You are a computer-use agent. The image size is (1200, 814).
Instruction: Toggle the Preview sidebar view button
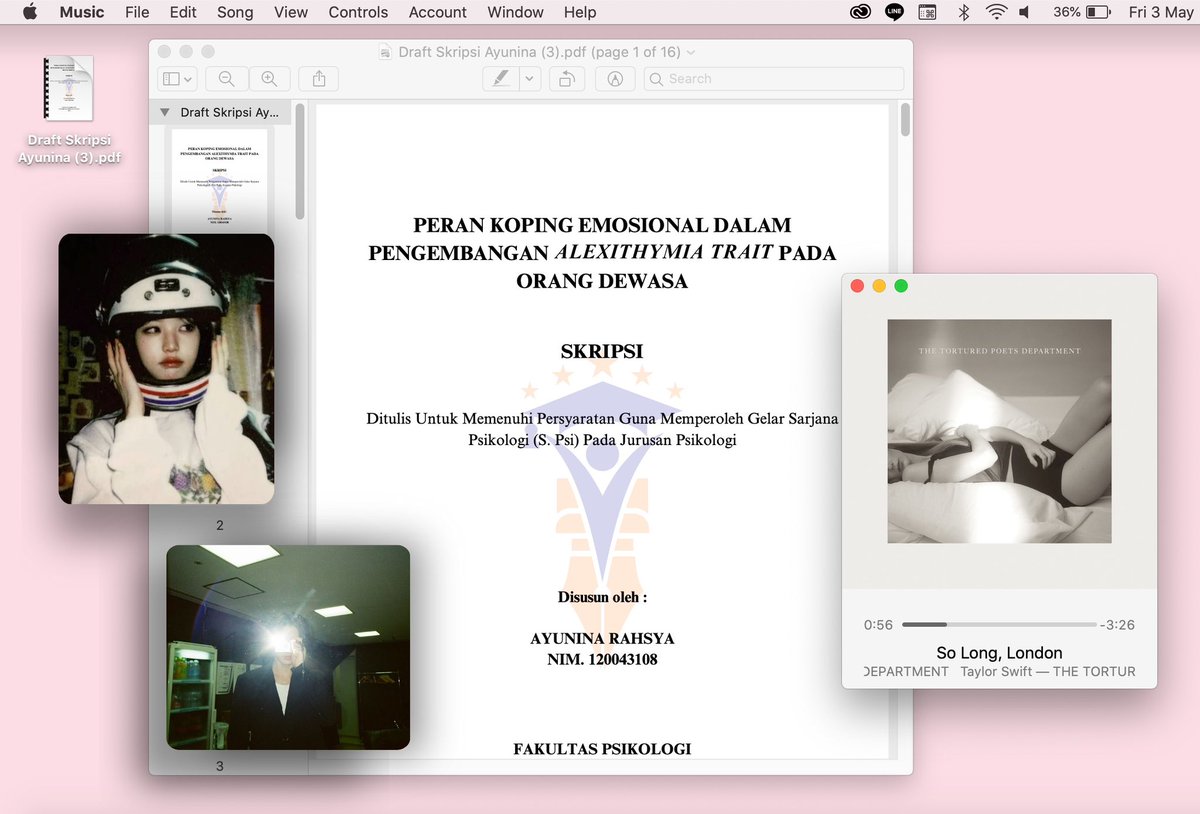[x=178, y=78]
